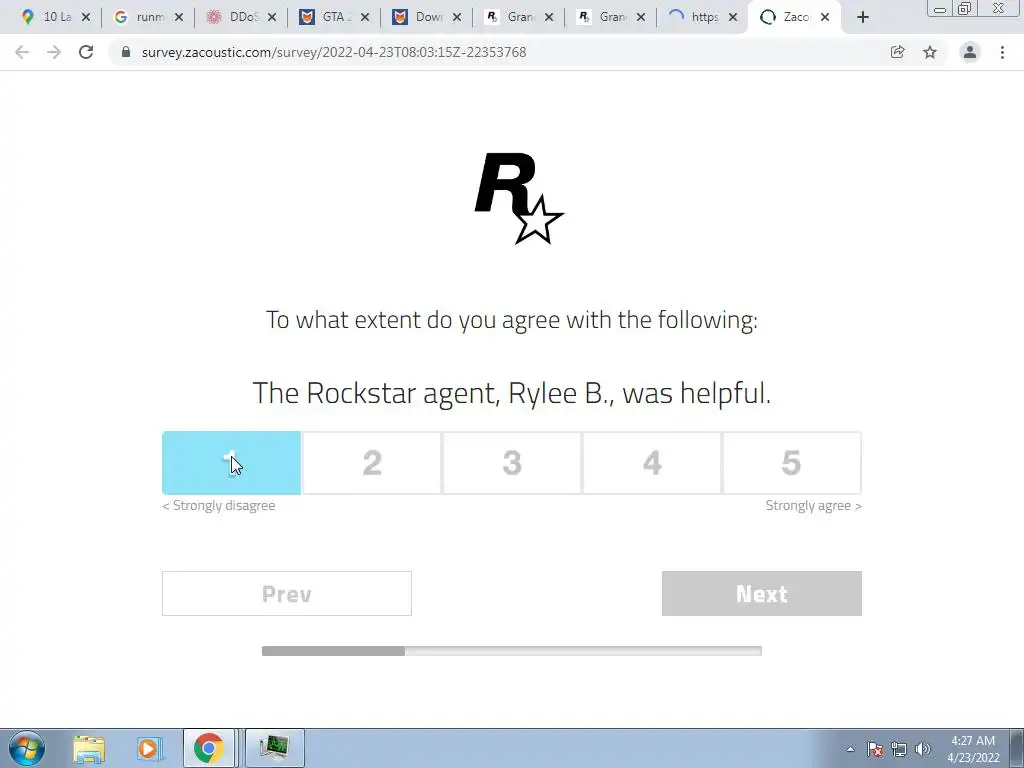Choose rating 3 on the scale
Viewport: 1024px width, 768px height.
coord(512,463)
